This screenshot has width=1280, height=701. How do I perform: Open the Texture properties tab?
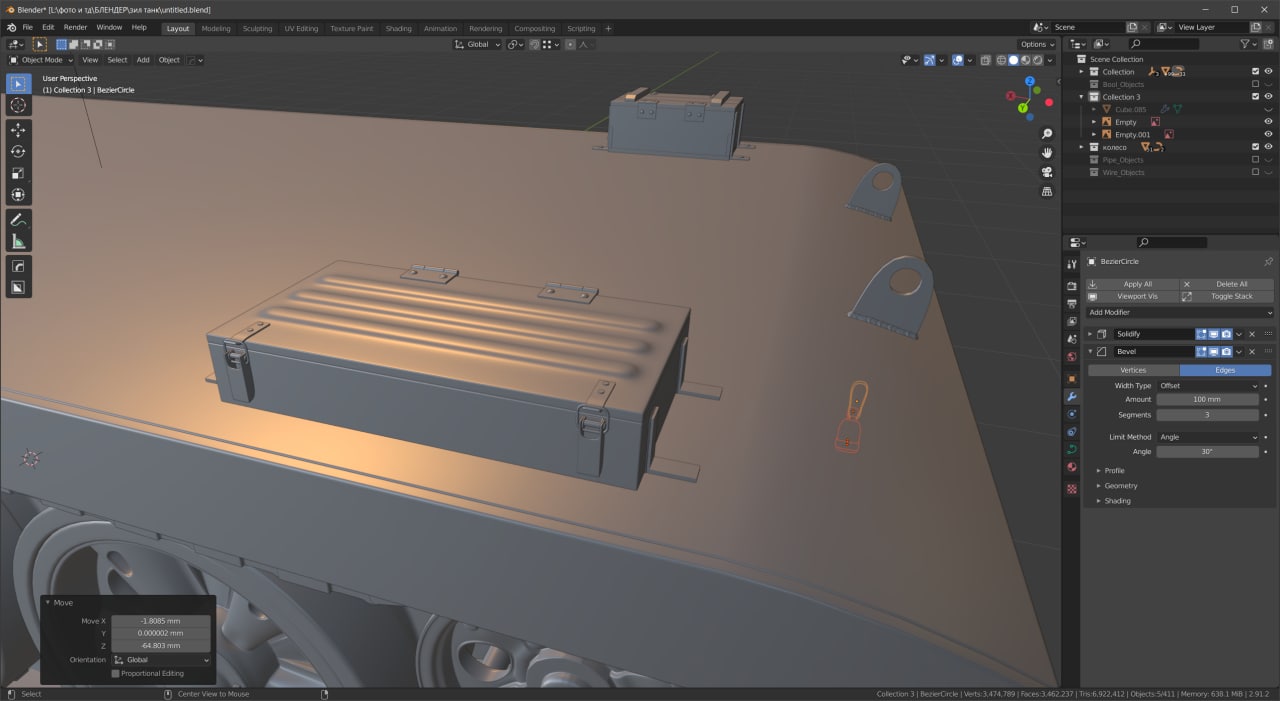(1072, 489)
